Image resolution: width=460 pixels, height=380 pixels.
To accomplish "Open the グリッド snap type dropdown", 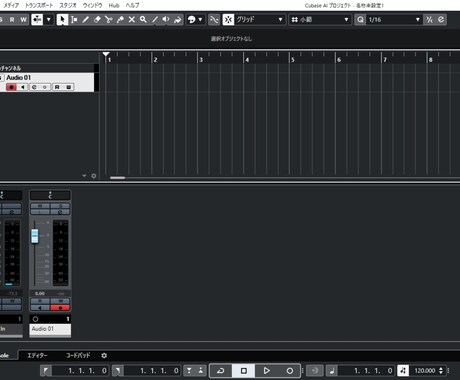I will (x=259, y=20).
